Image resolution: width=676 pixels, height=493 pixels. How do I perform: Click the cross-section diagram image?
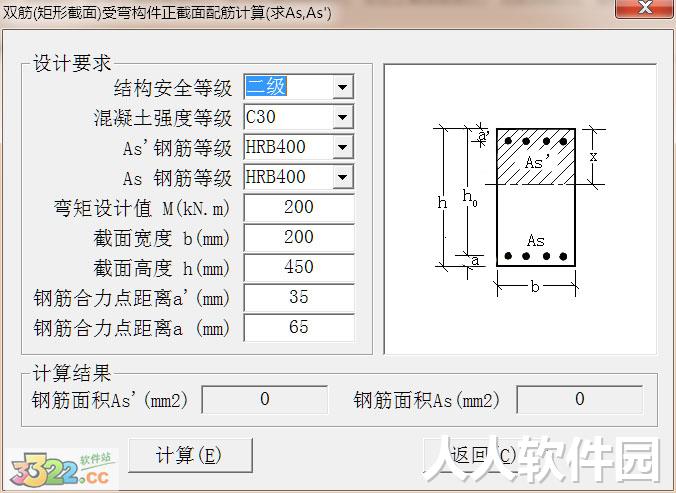point(520,209)
